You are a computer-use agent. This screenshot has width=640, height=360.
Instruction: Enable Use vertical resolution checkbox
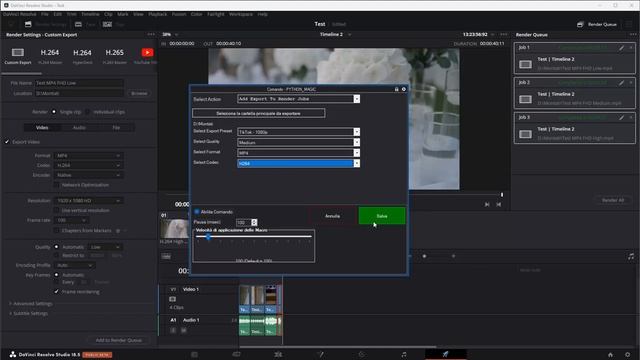57,210
